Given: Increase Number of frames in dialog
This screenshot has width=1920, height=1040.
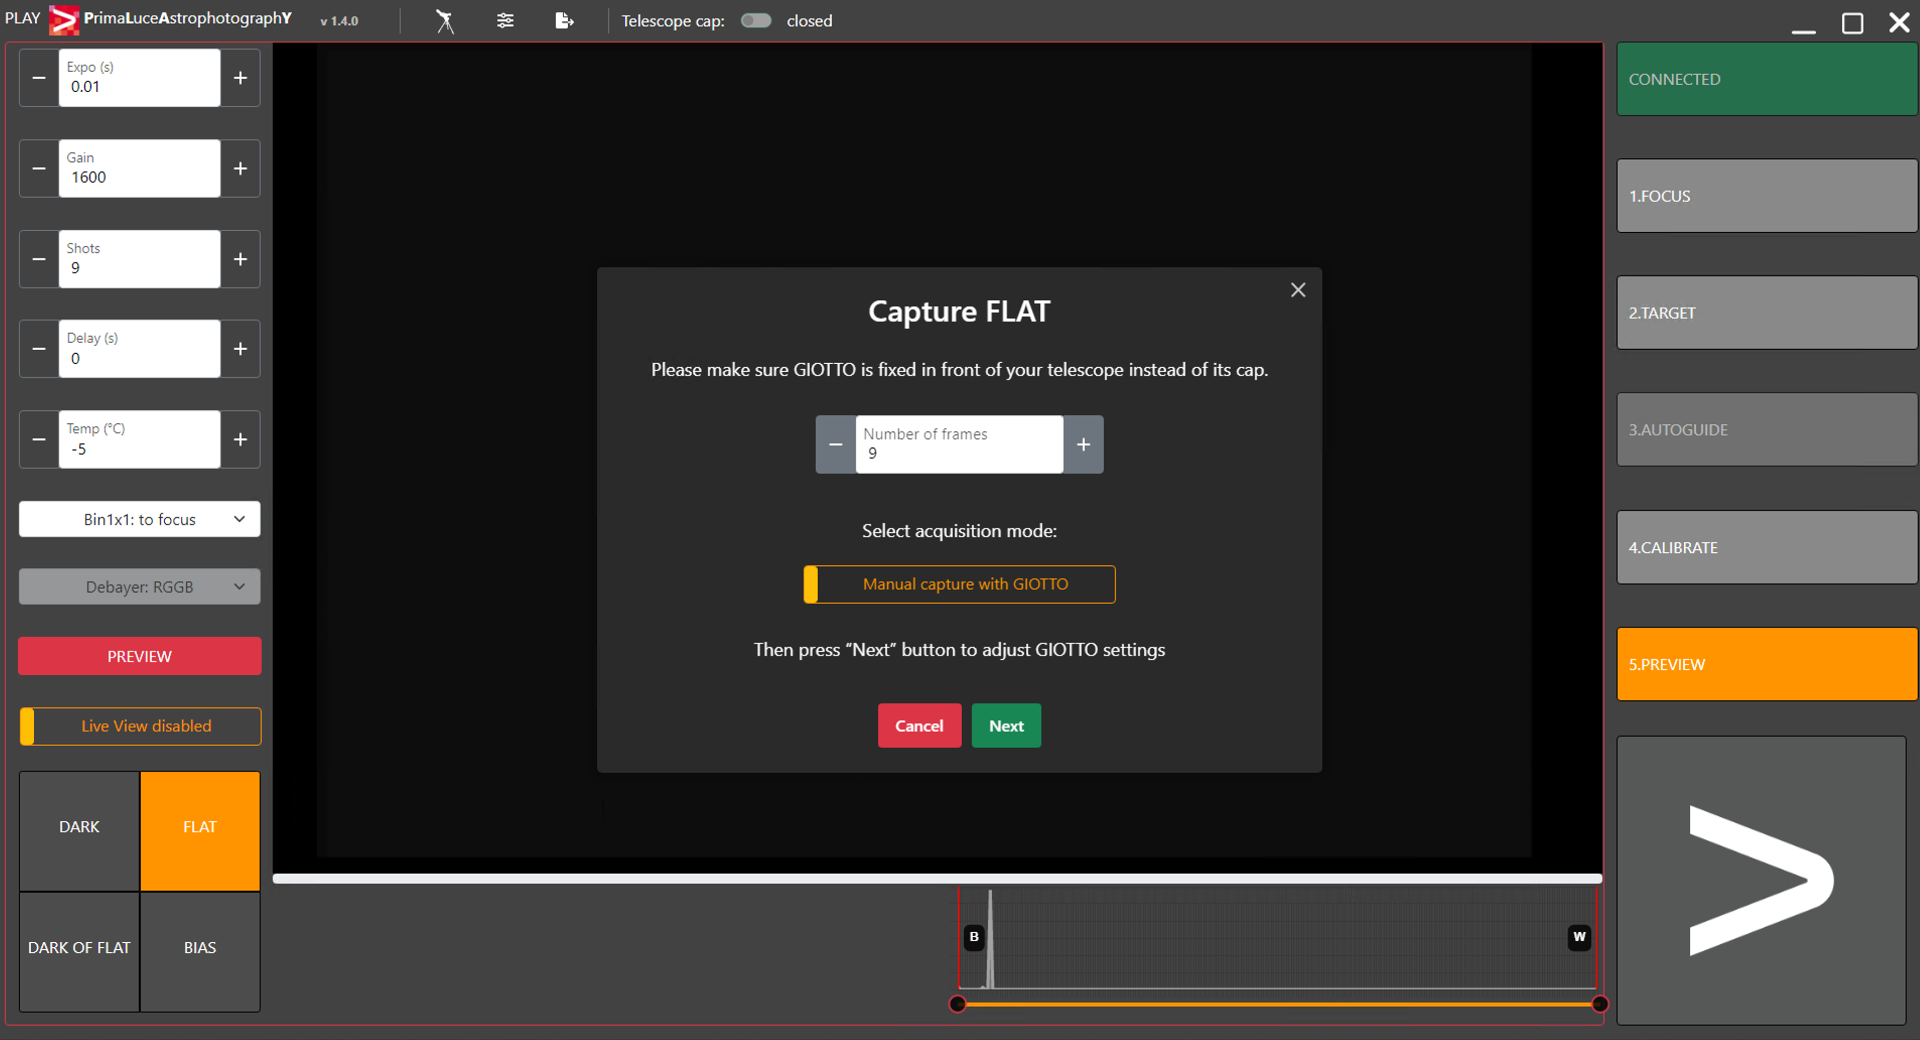Looking at the screenshot, I should click(1083, 445).
